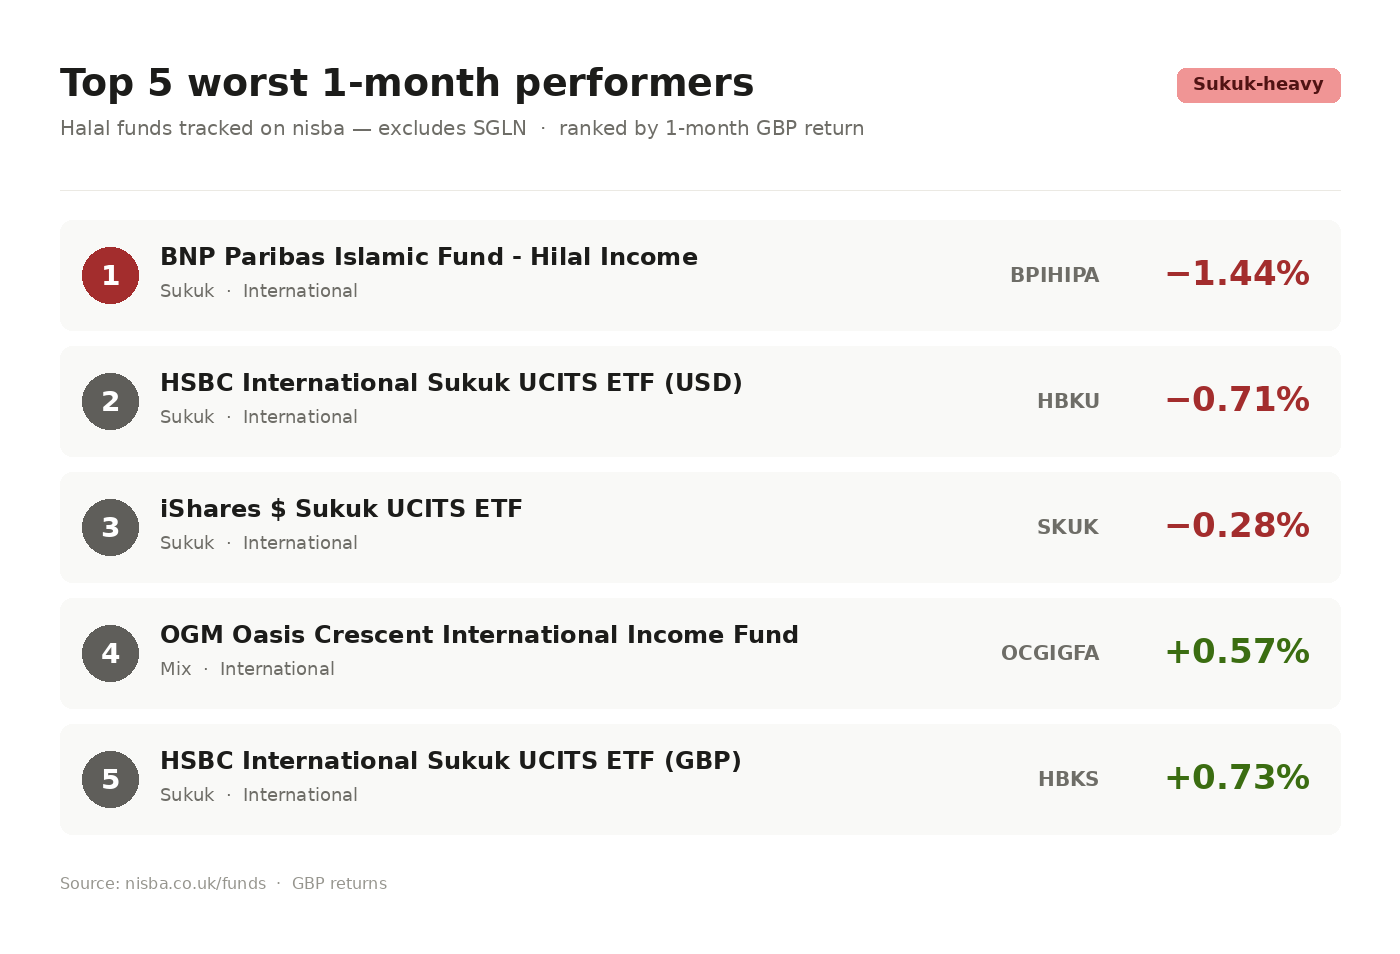Click the BPIHIPA ticker symbol
The image size is (1400, 954).
1054,276
